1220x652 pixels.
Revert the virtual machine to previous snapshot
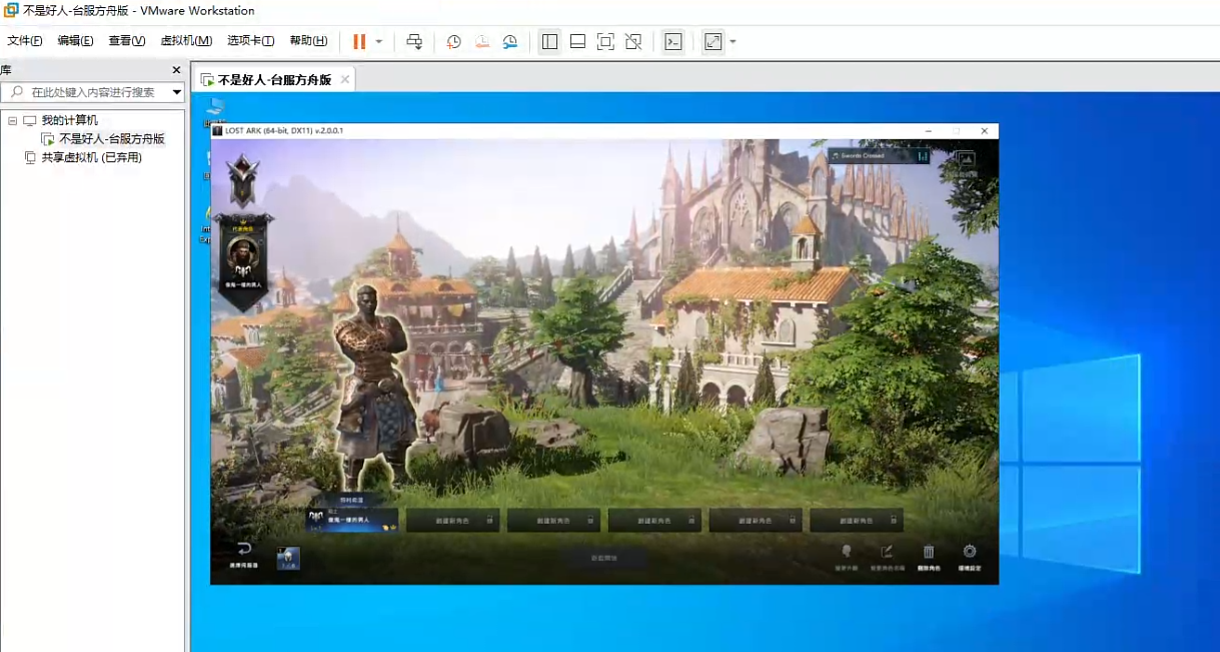point(482,42)
